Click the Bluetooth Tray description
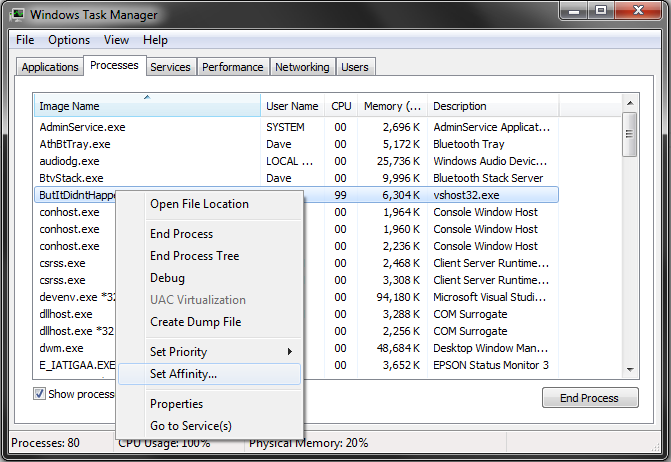 tap(469, 144)
